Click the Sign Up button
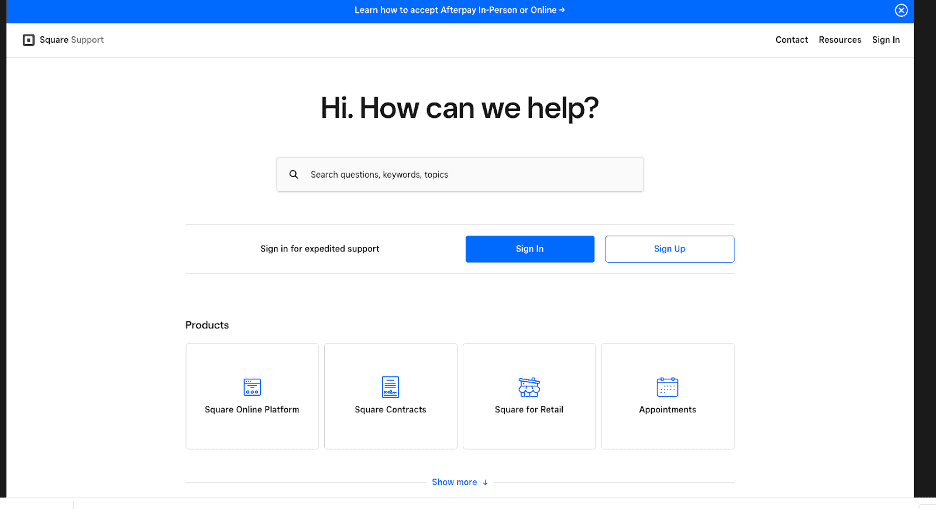The width and height of the screenshot is (936, 510). (670, 249)
